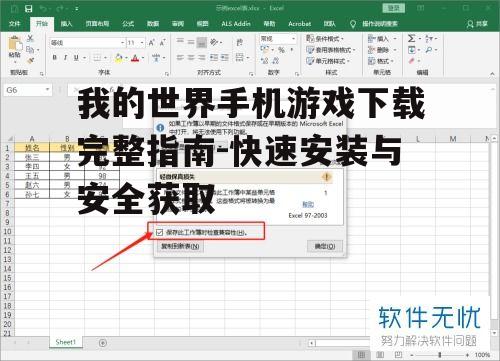The width and height of the screenshot is (500, 361).
Task: Open the font name dropdown
Action: (122, 43)
